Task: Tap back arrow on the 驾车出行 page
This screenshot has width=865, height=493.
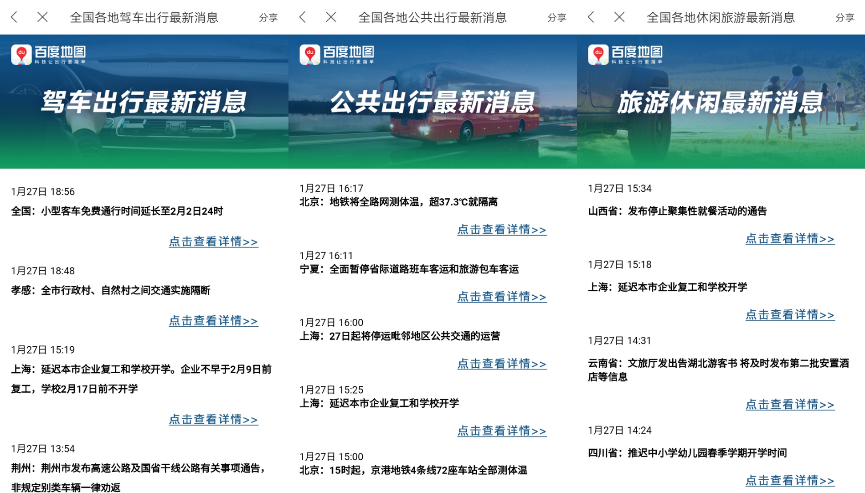Action: pyautogui.click(x=14, y=17)
